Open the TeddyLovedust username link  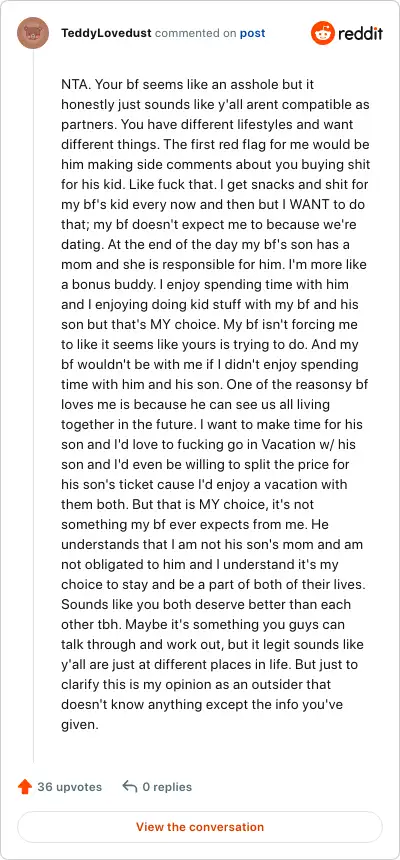(x=106, y=33)
